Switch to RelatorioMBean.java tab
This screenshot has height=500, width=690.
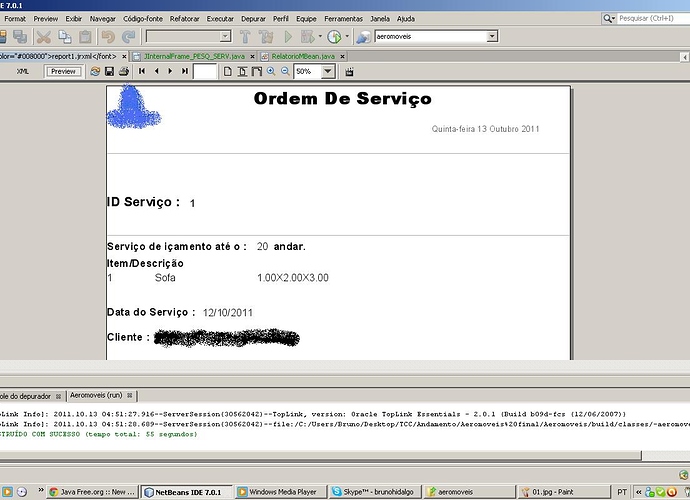point(303,56)
